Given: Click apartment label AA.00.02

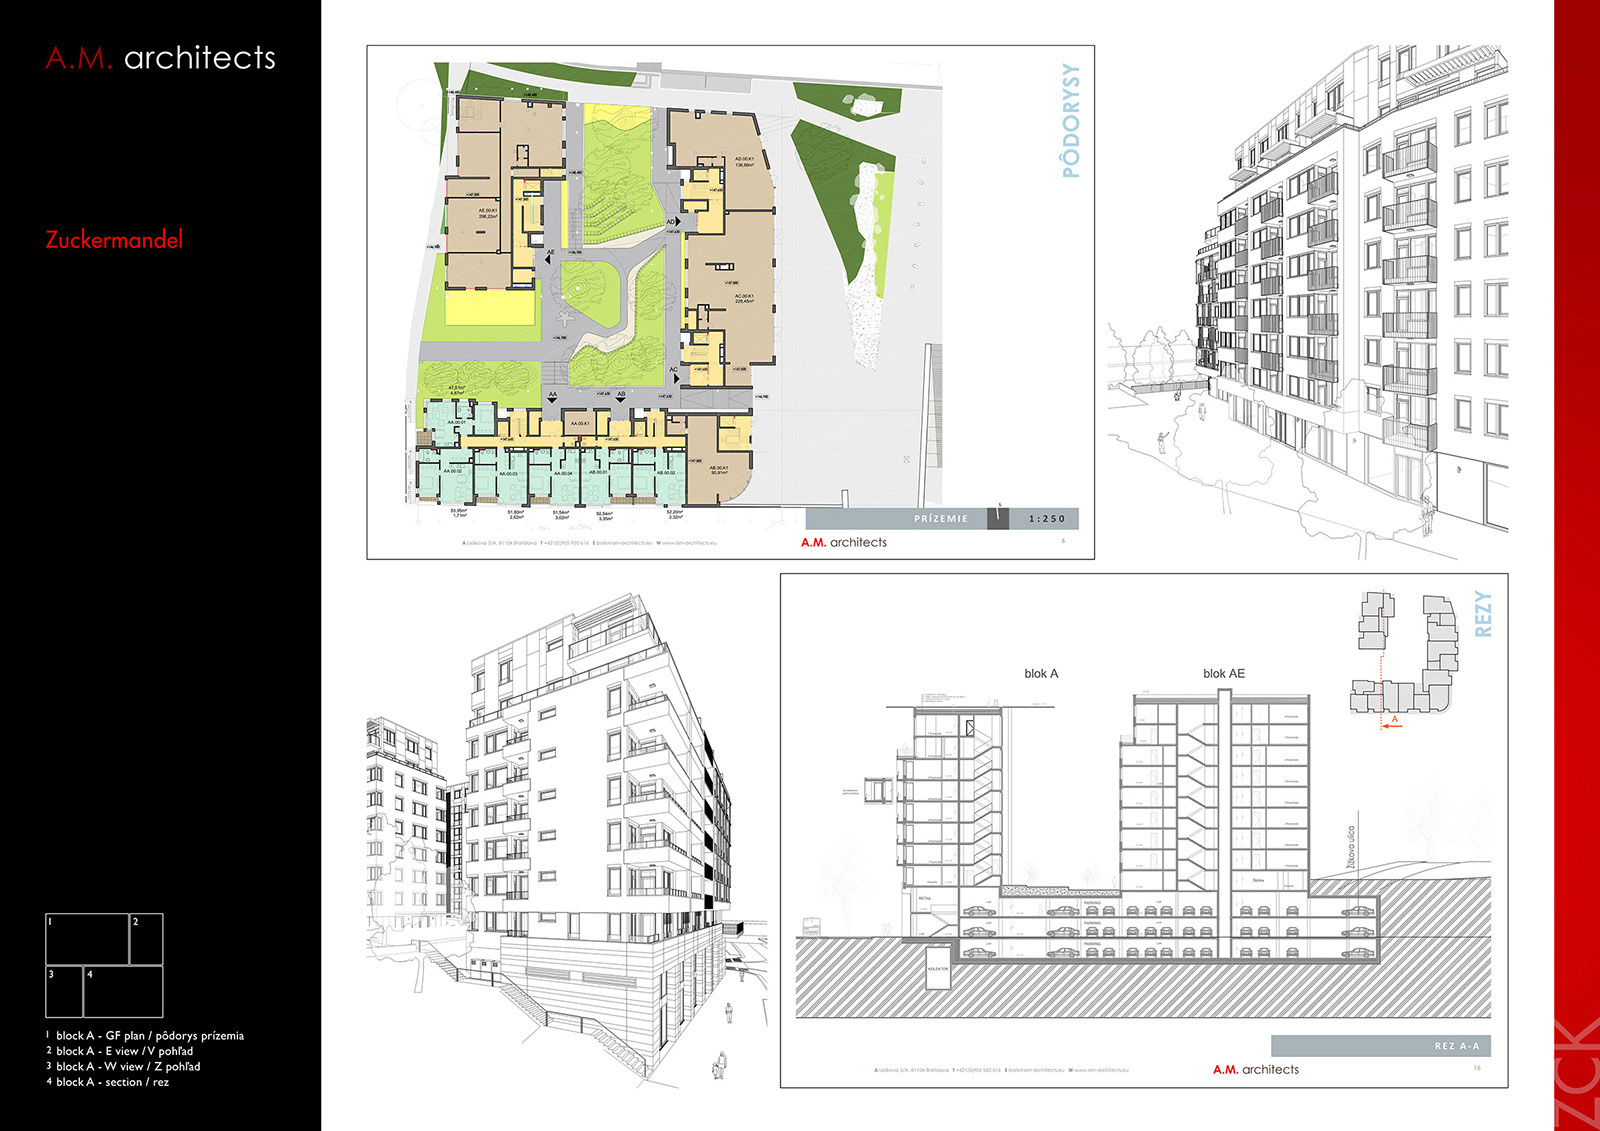Looking at the screenshot, I should coord(452,471).
